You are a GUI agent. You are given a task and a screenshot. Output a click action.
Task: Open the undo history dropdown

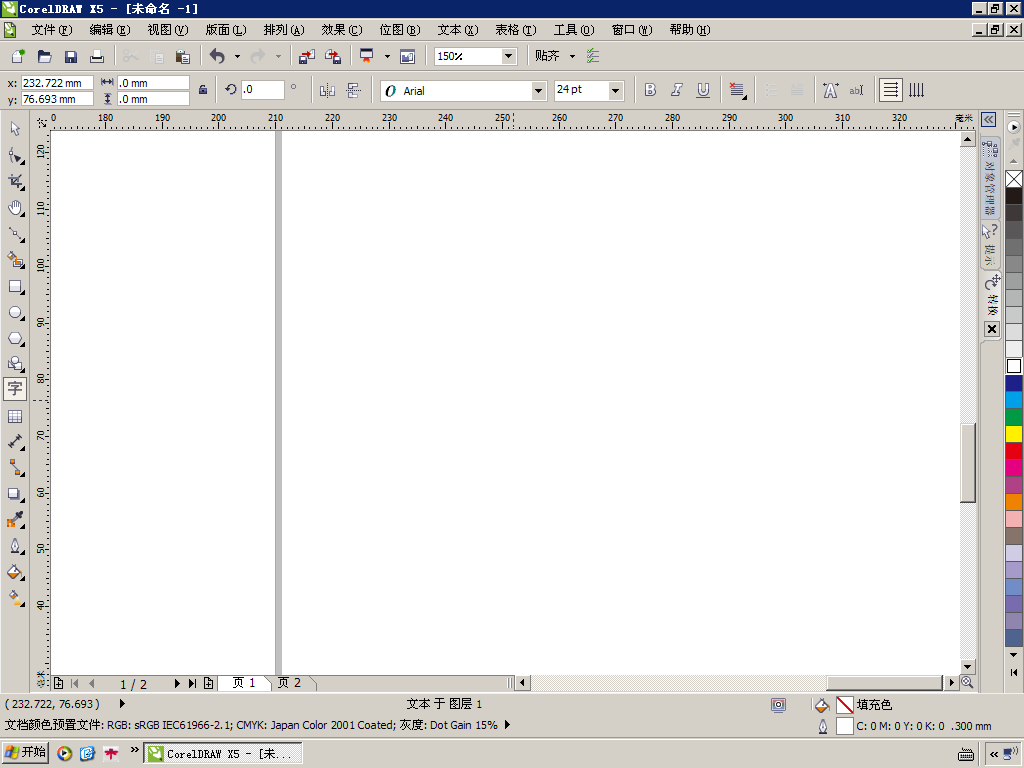pos(237,57)
